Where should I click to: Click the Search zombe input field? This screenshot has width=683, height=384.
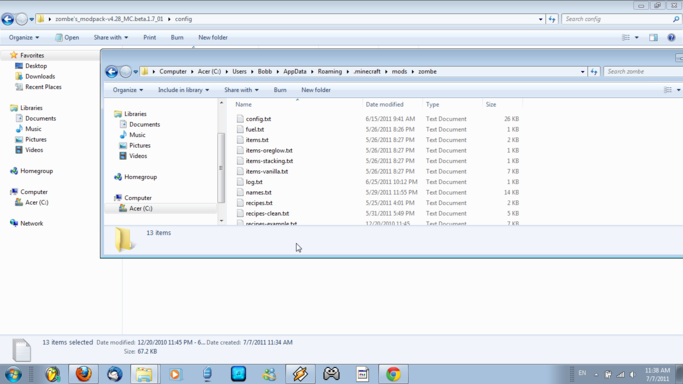[643, 71]
